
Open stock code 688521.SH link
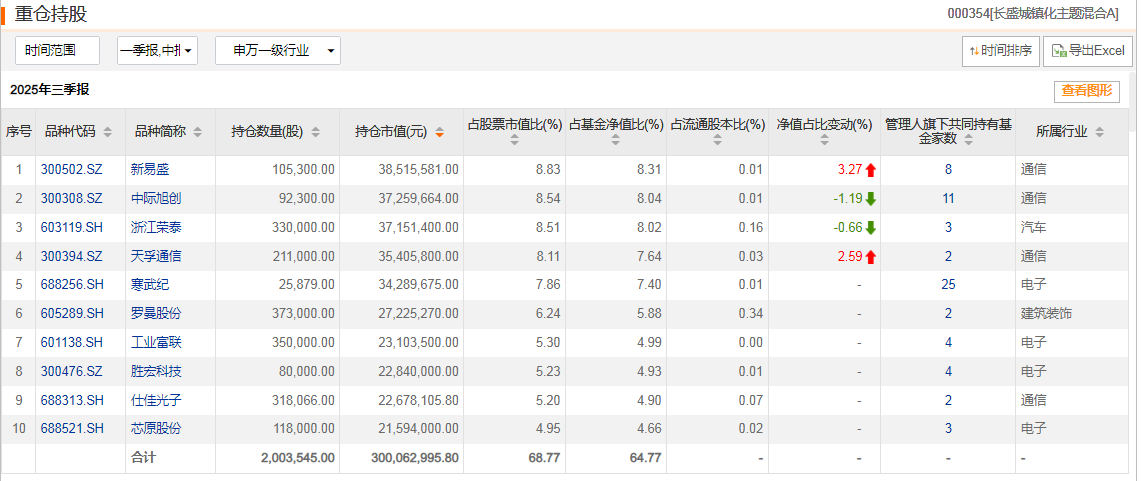point(71,429)
